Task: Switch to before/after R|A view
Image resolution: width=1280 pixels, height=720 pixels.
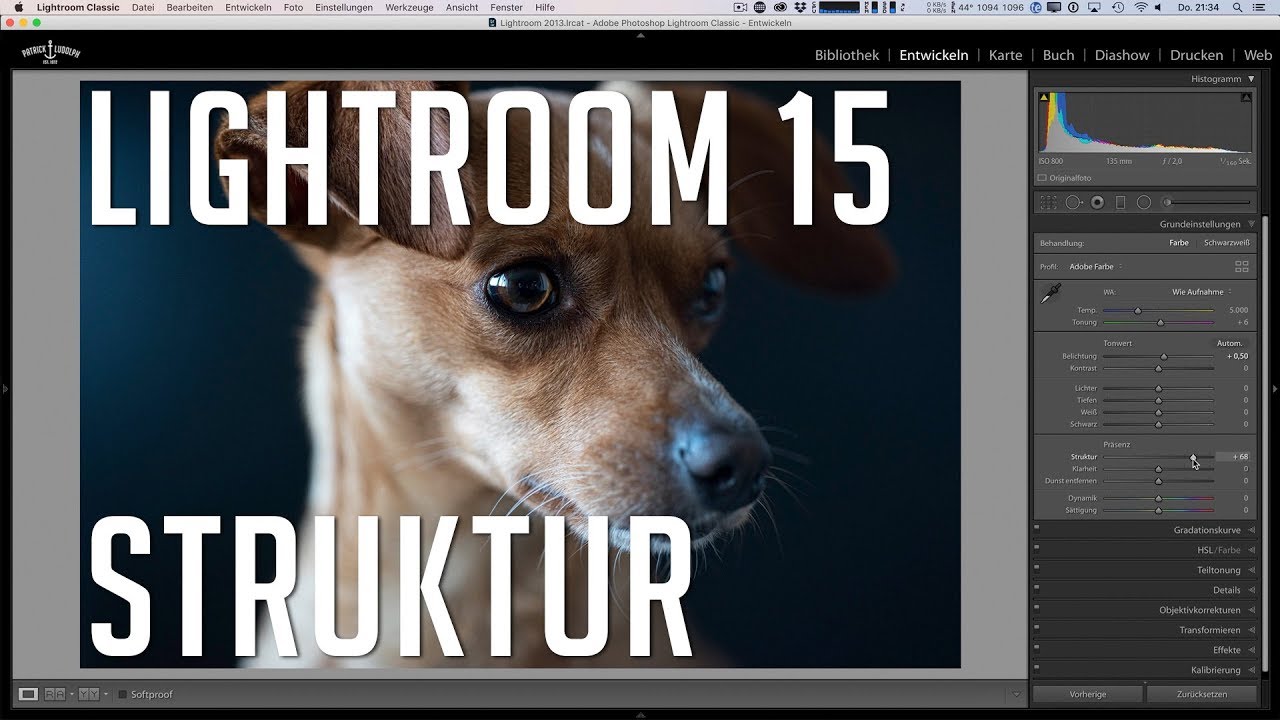Action: [x=56, y=694]
